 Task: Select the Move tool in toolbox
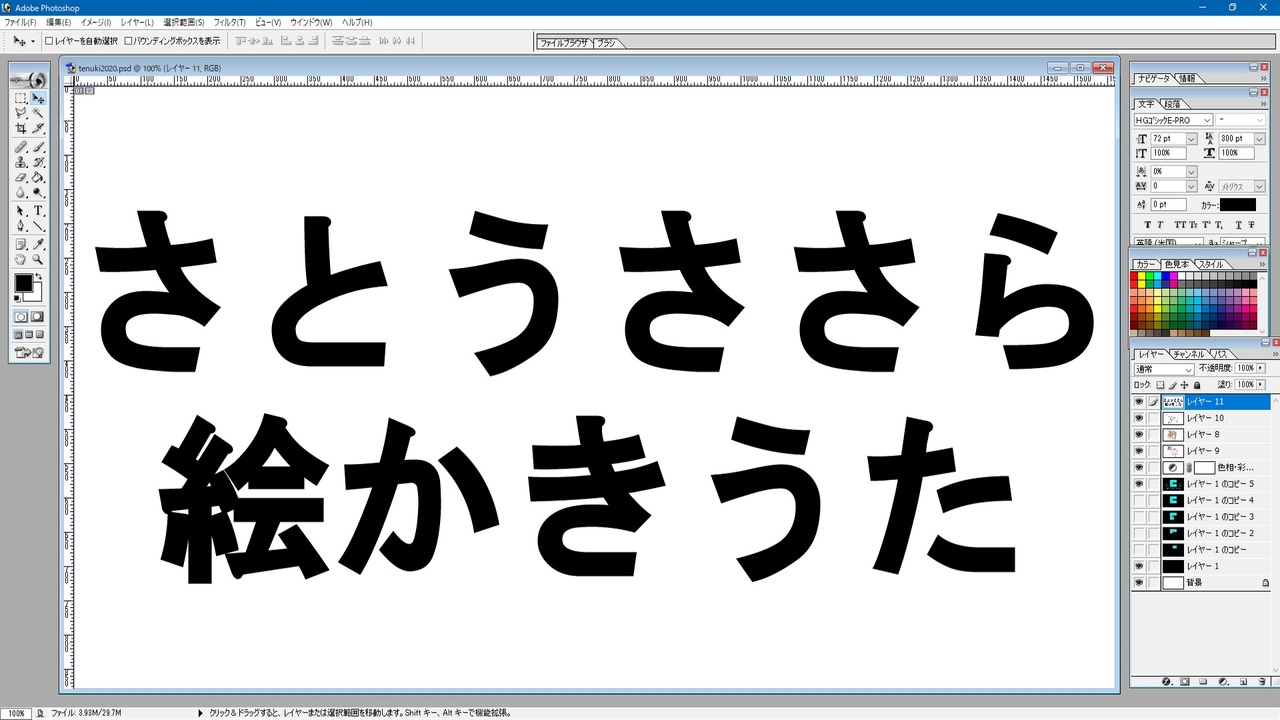[38, 98]
